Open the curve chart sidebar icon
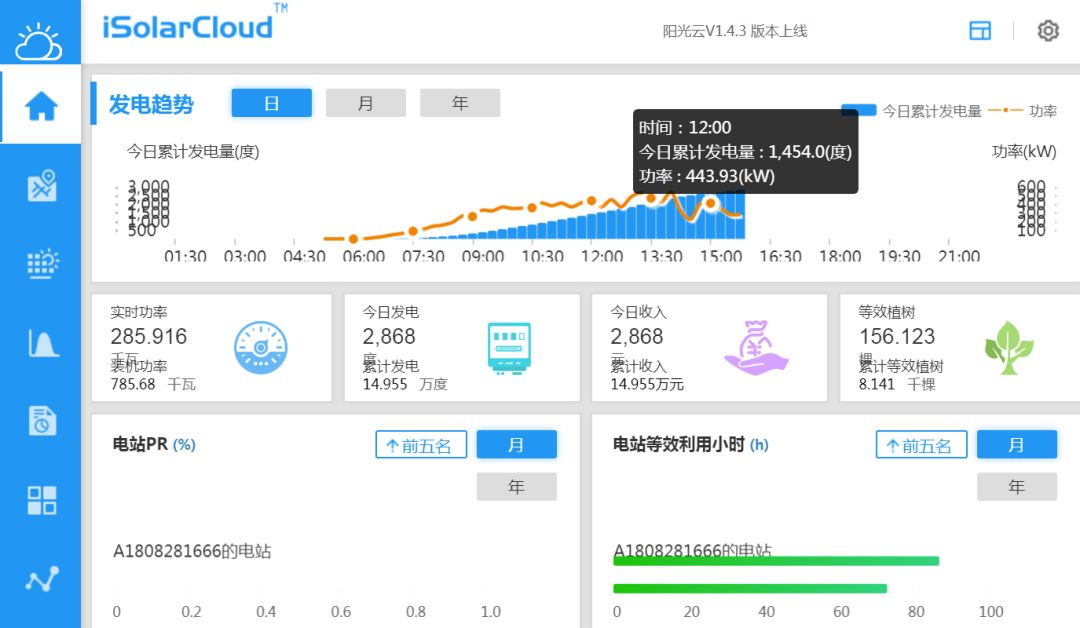This screenshot has width=1080, height=628. tap(42, 343)
